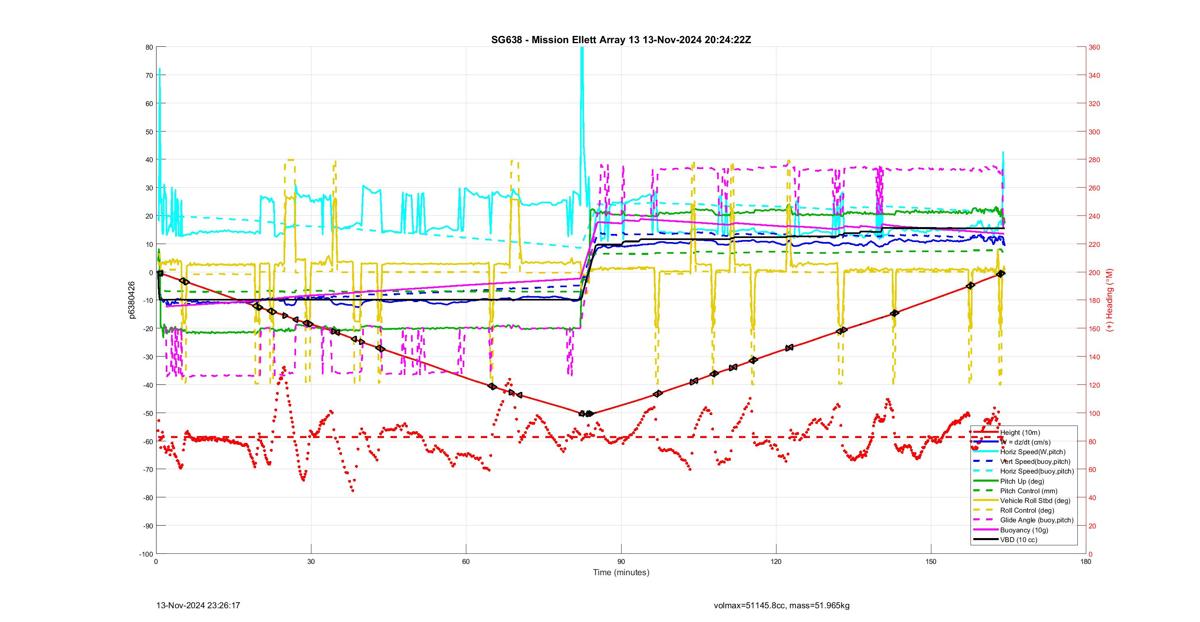Click legend entry 'Vert Speed(buoy,pitch)'
Screen dimensions: 1200x622
[1037, 460]
